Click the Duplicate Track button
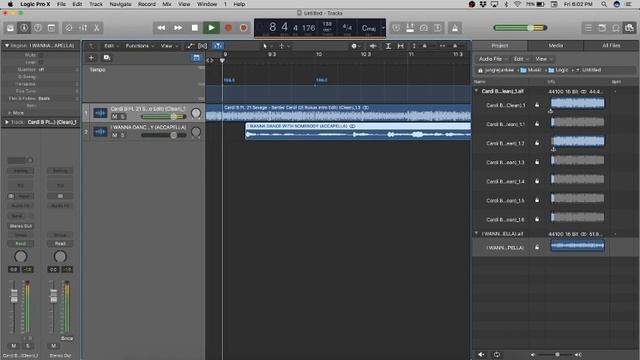Viewport: 640px width, 360px height. (107, 58)
